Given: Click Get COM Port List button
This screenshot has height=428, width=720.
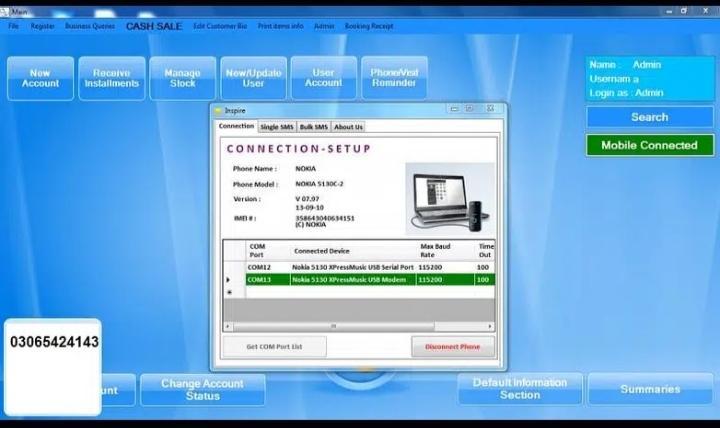Looking at the screenshot, I should pyautogui.click(x=274, y=347).
